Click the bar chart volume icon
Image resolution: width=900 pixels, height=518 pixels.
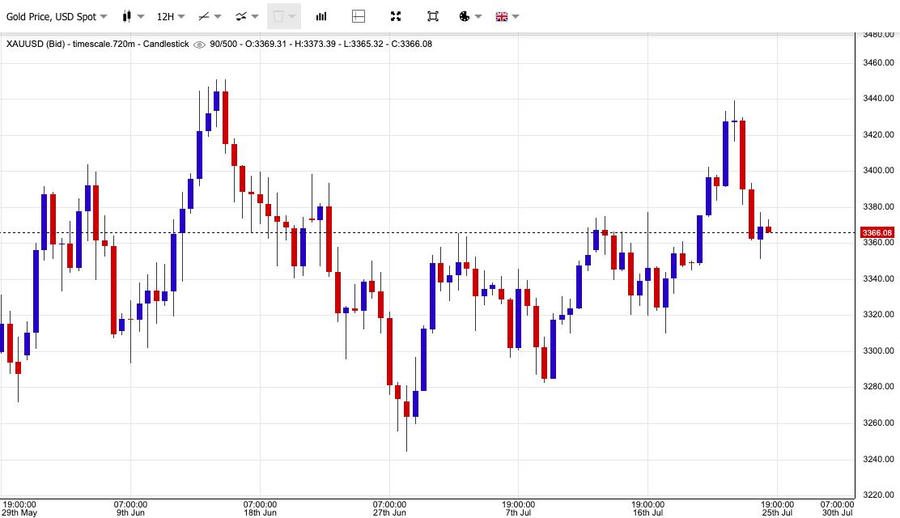(x=321, y=17)
